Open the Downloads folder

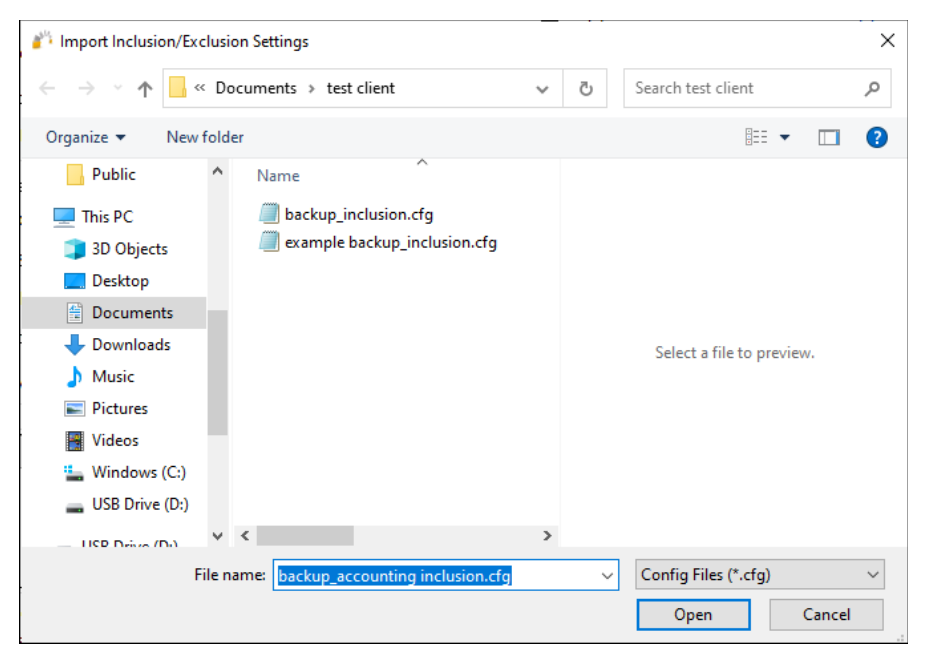pos(131,345)
